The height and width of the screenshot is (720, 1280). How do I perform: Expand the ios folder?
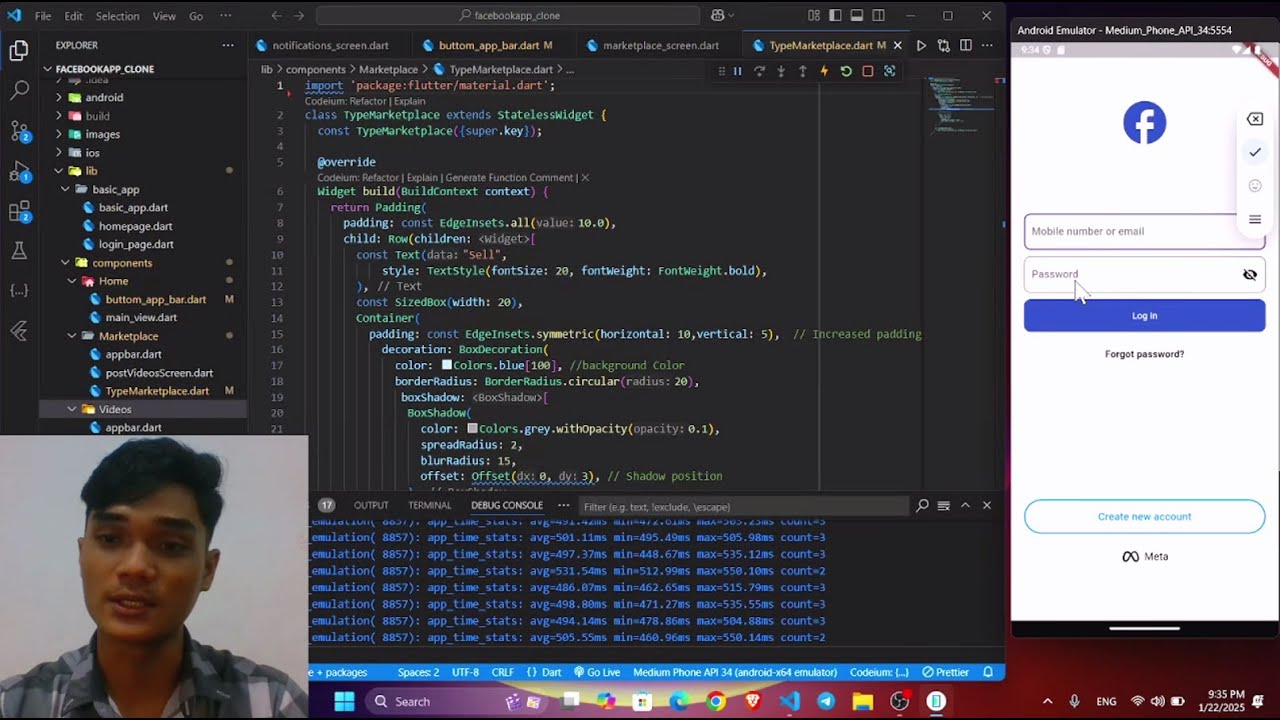point(92,153)
